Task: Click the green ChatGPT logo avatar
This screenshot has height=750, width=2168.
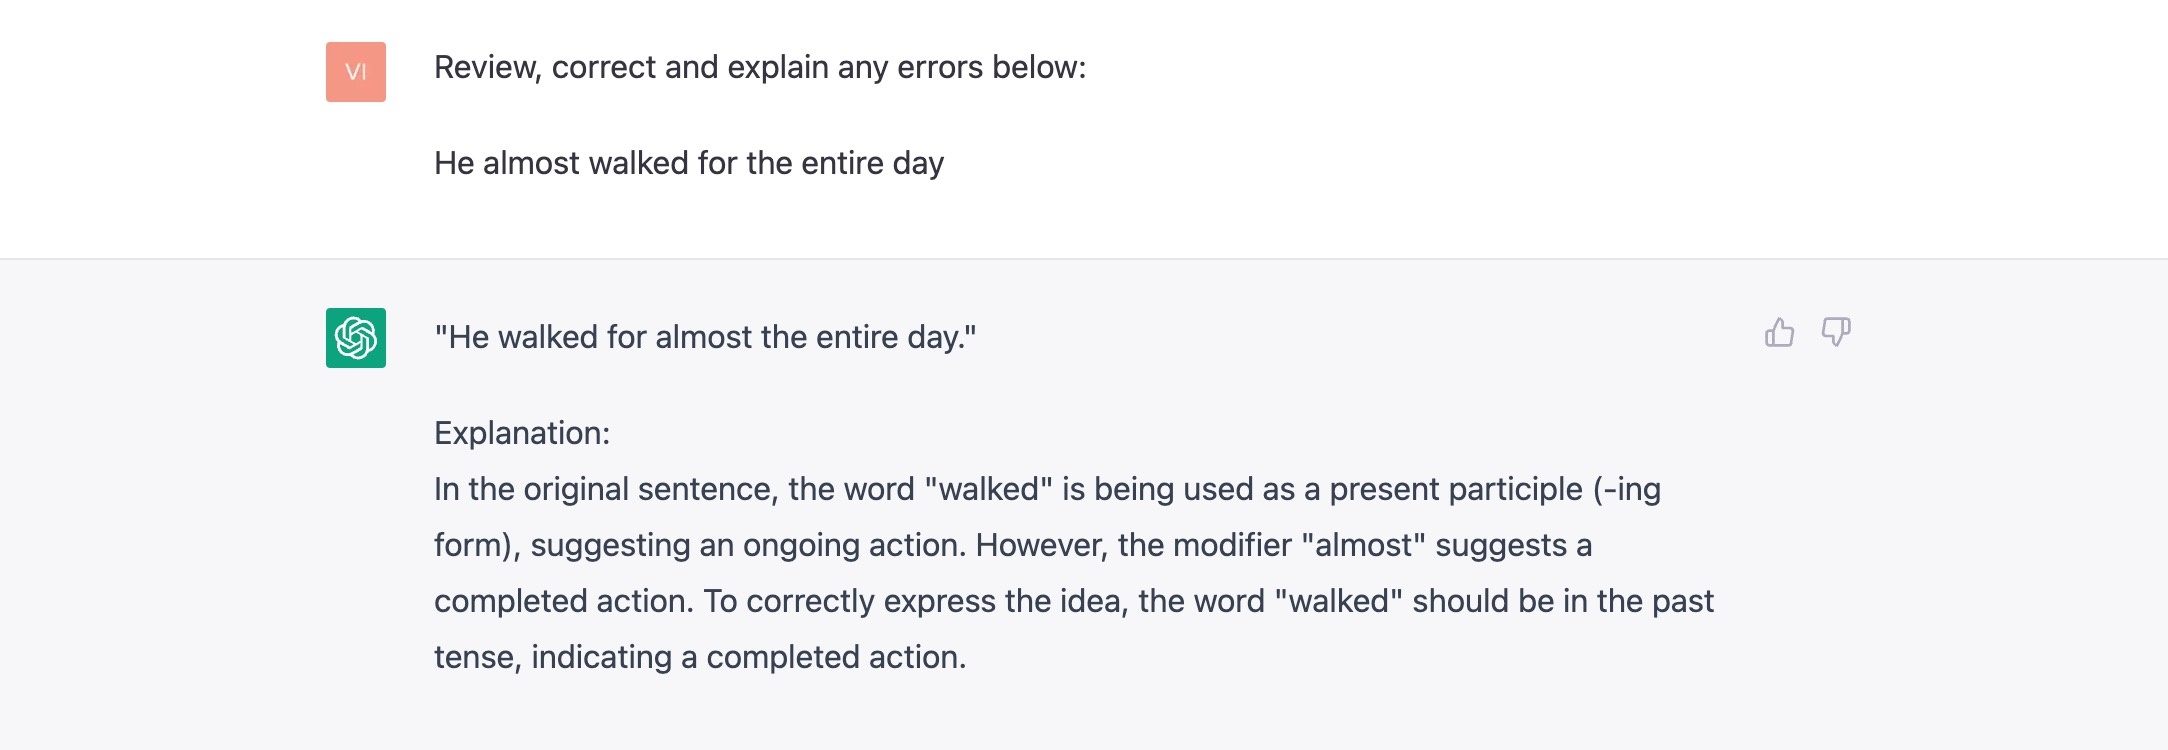Action: click(356, 338)
